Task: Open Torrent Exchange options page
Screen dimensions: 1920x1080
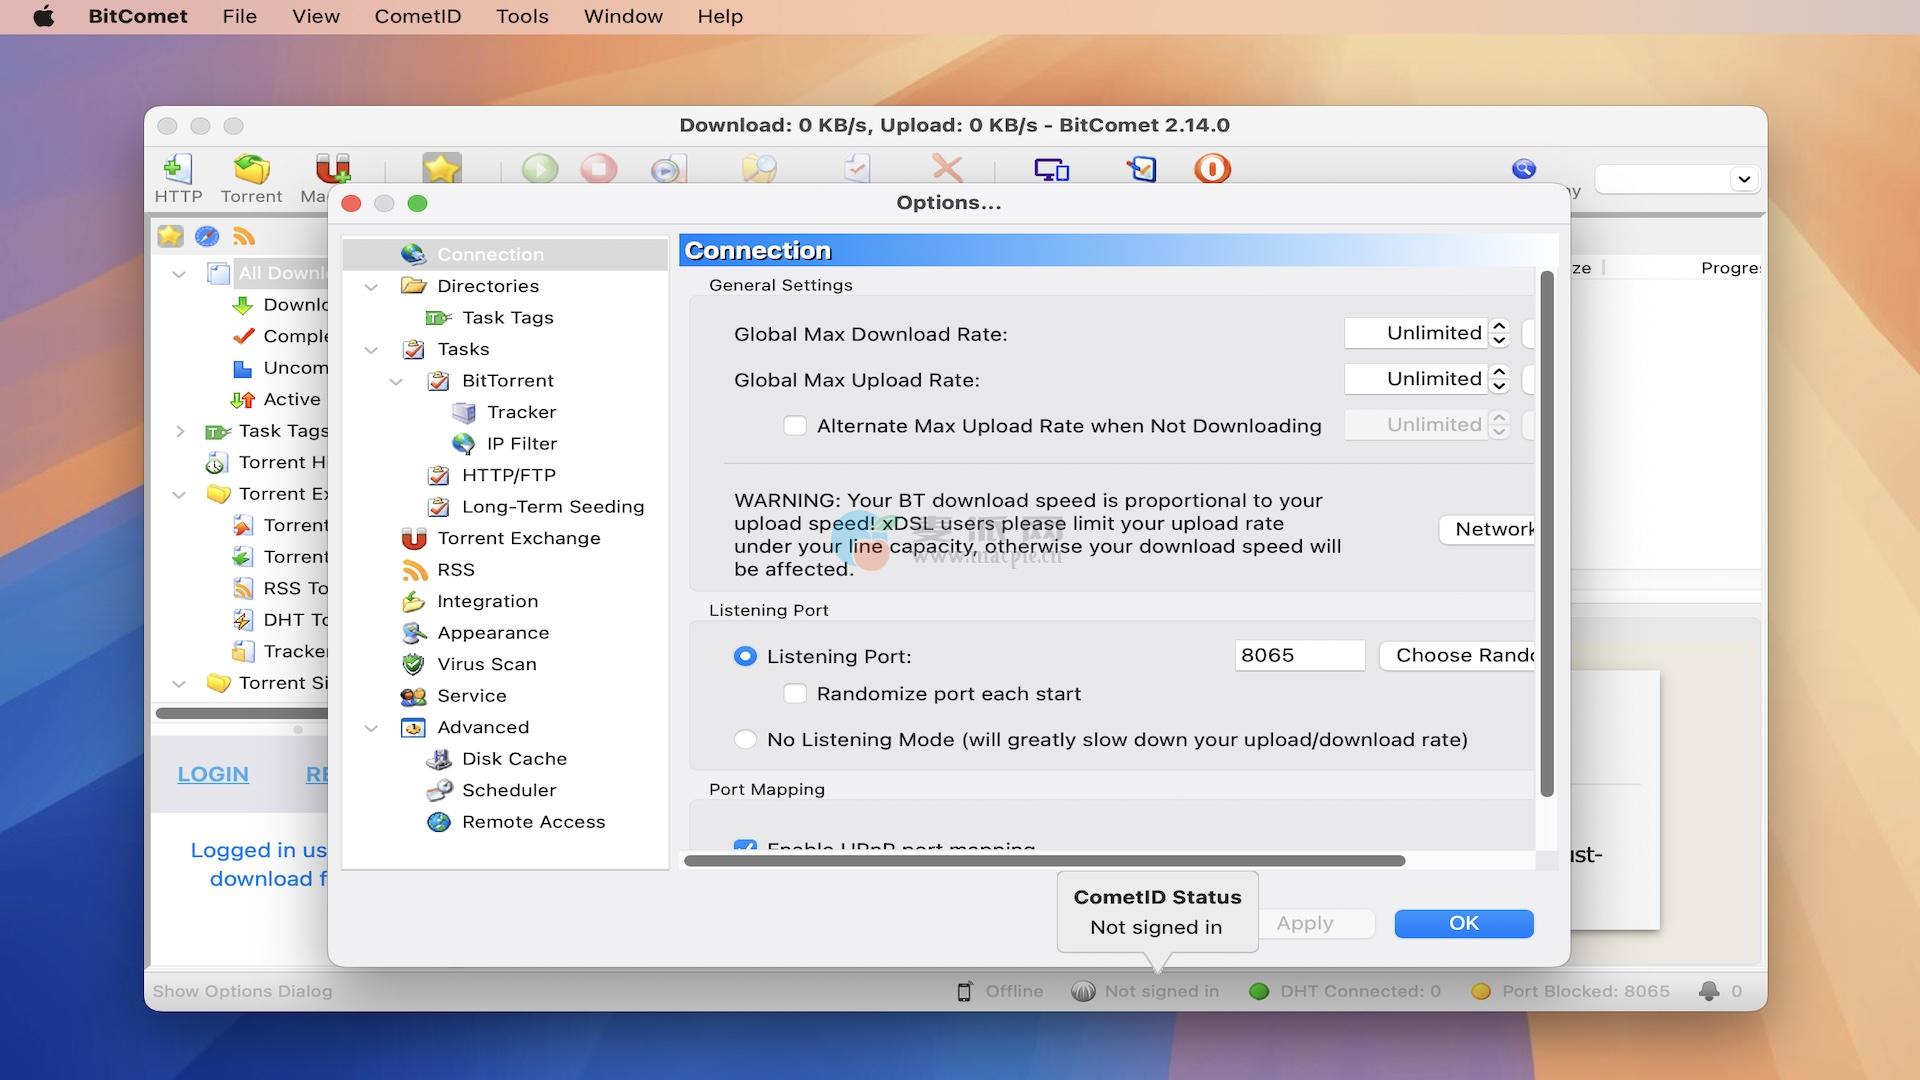Action: (x=518, y=538)
